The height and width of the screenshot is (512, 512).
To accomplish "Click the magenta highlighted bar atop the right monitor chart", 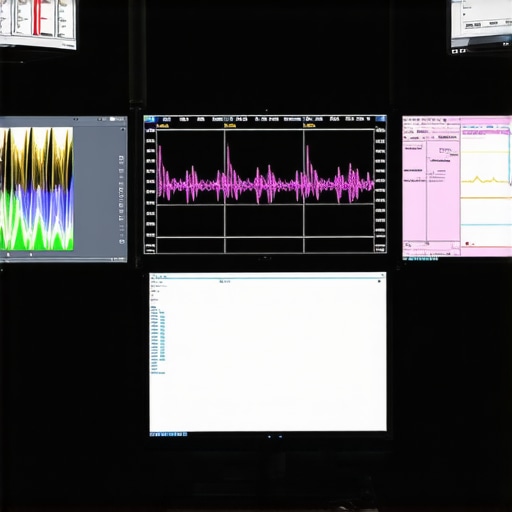I will point(485,132).
